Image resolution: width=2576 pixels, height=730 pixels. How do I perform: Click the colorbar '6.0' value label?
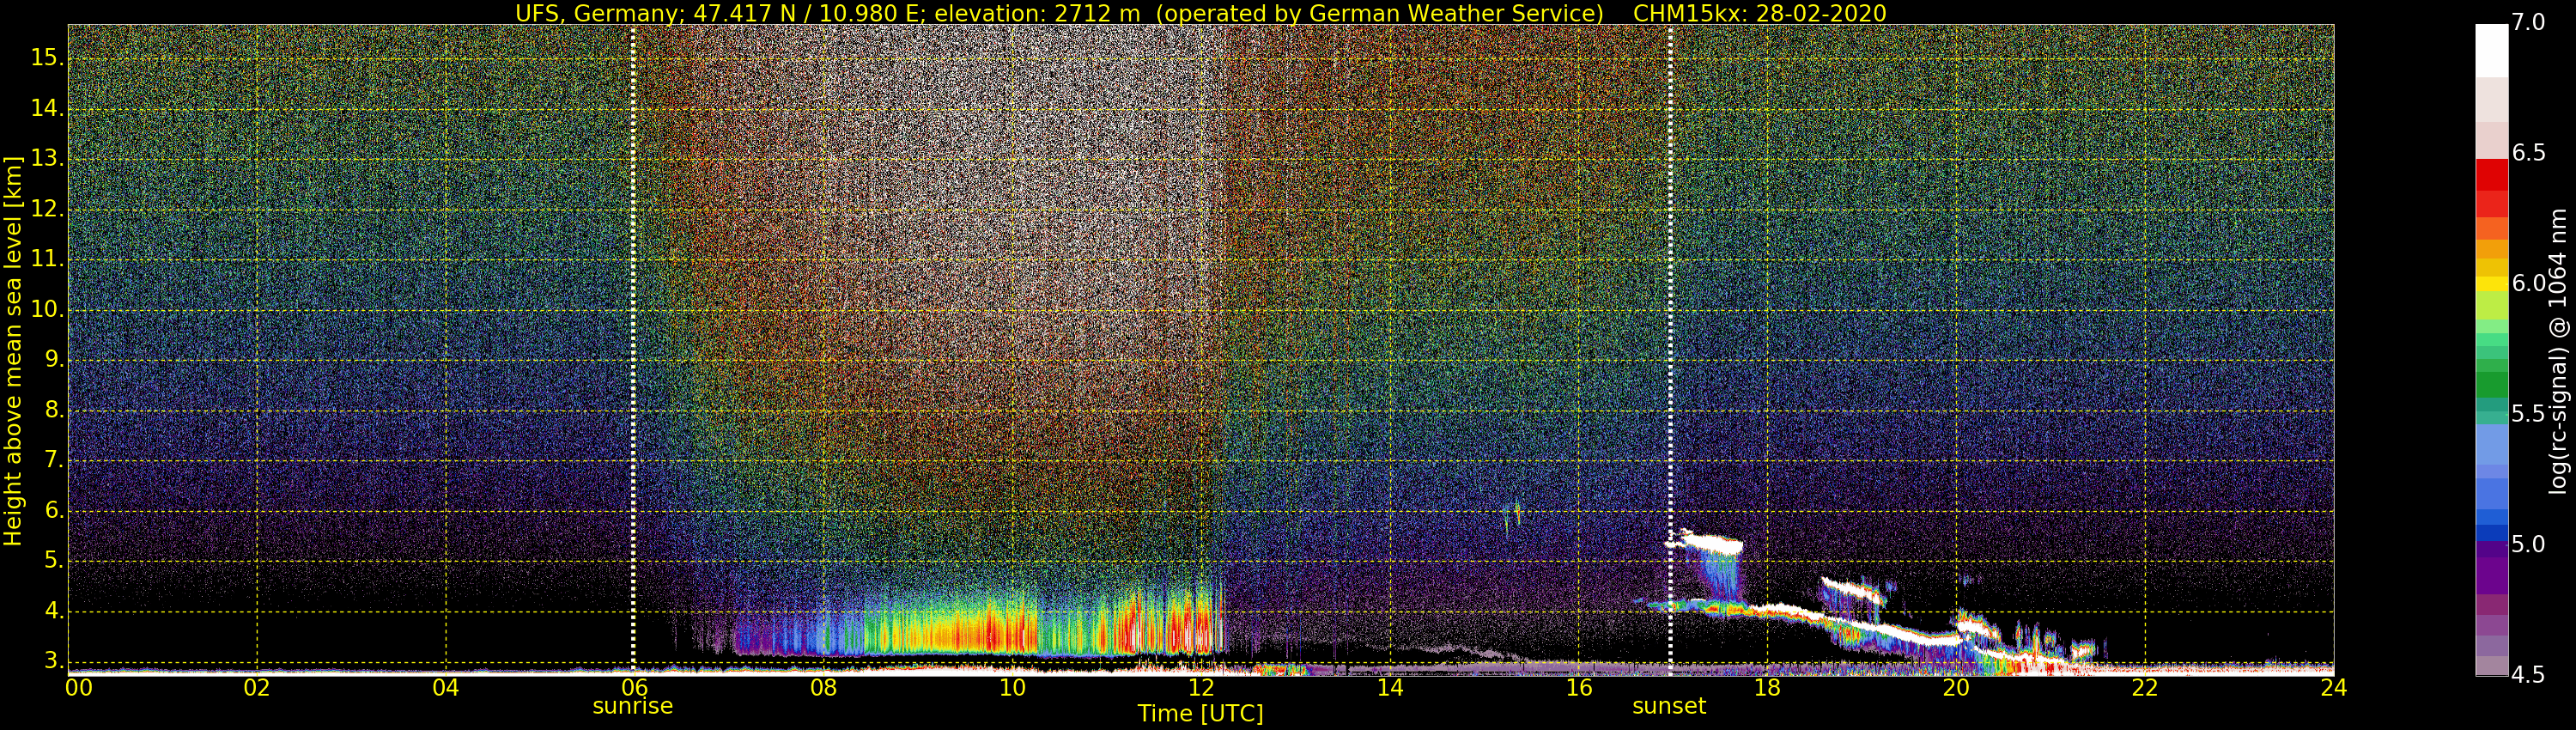[x=2528, y=284]
